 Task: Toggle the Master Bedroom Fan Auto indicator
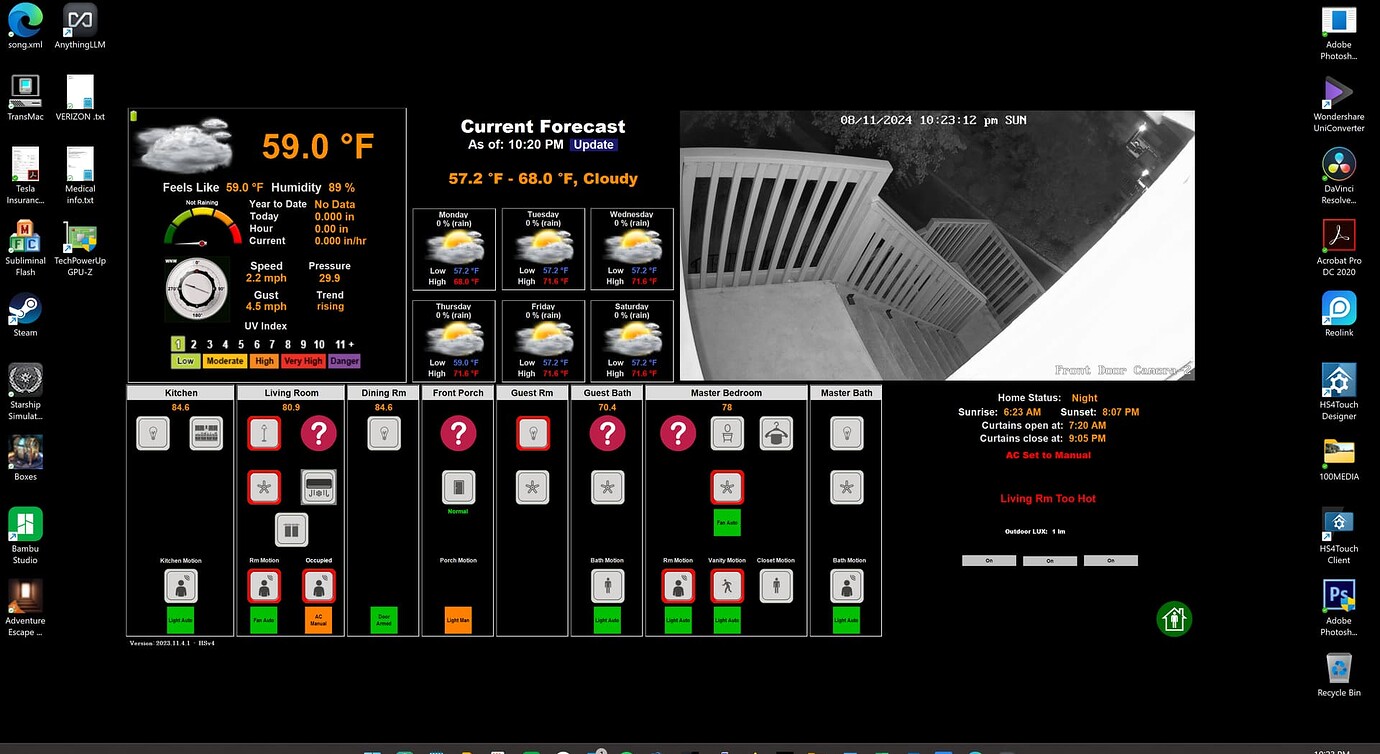[727, 521]
